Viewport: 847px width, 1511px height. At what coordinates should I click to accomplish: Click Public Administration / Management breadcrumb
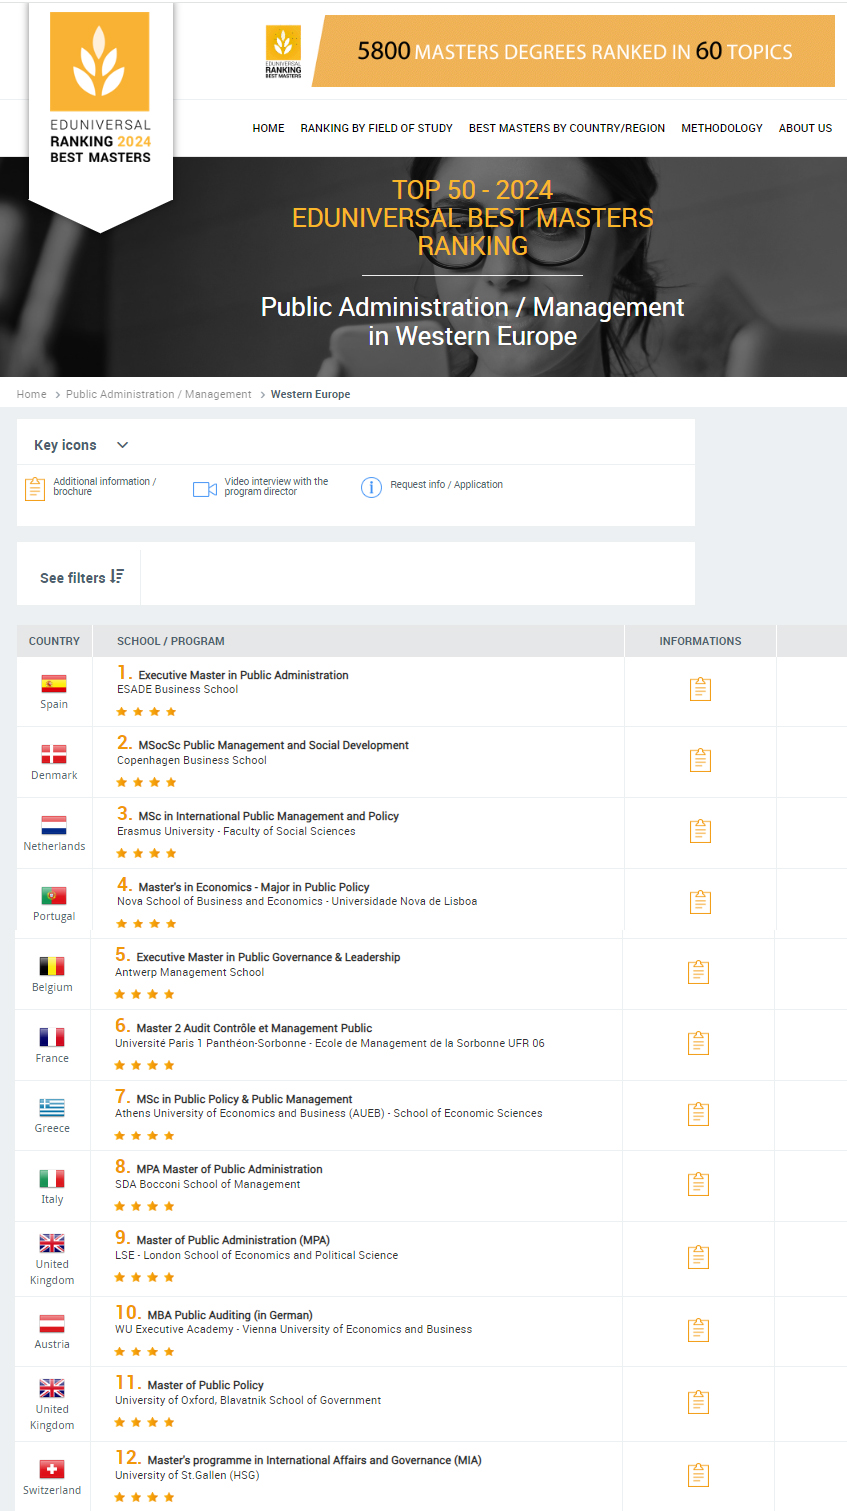coord(158,394)
